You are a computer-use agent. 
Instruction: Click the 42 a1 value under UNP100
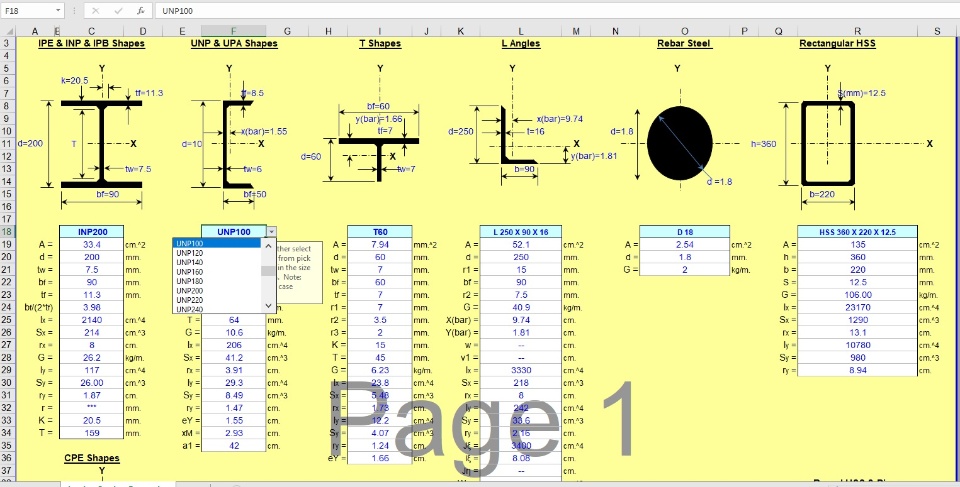[234, 445]
